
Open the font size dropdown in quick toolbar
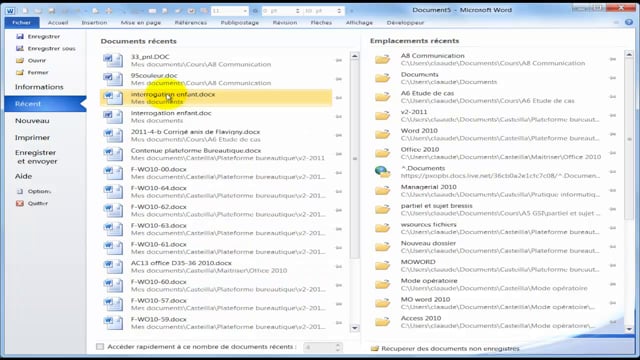pos(245,11)
